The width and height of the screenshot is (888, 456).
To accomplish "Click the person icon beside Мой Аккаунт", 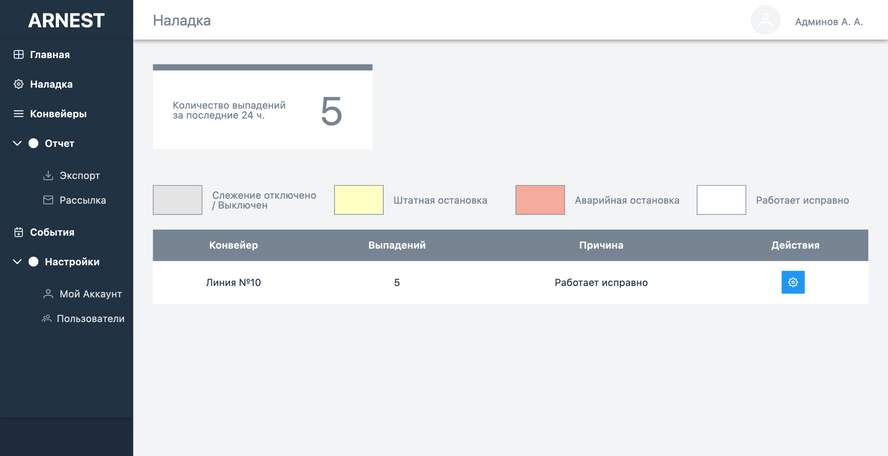I will pyautogui.click(x=48, y=294).
